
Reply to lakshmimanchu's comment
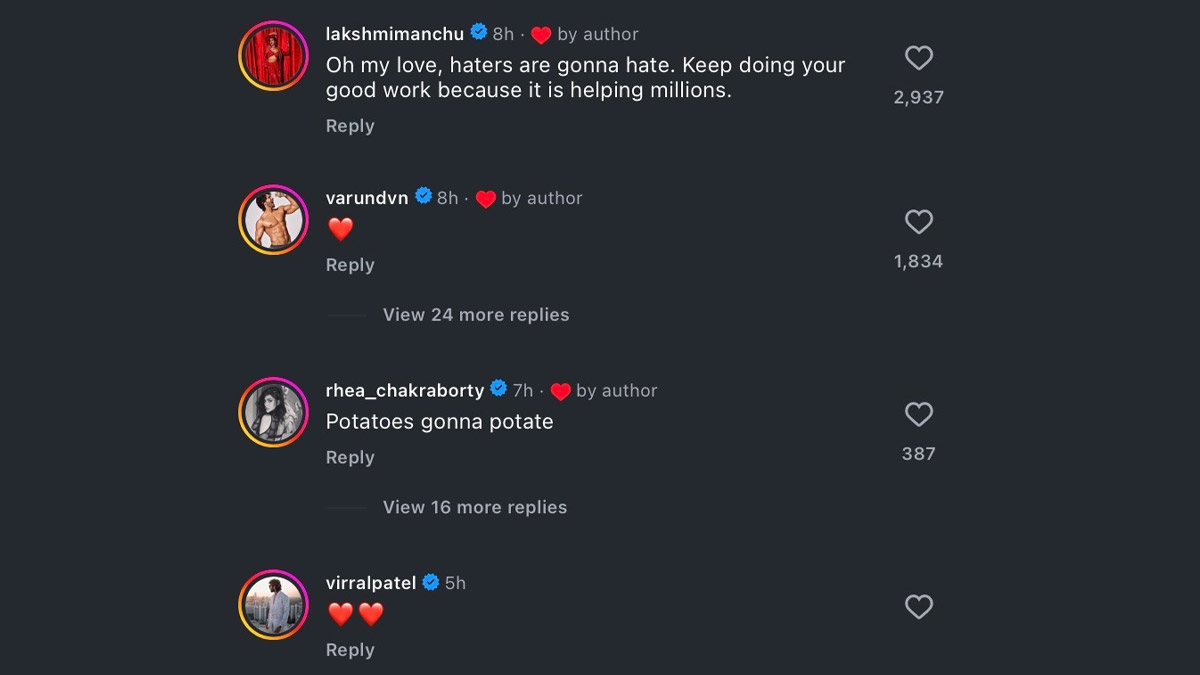(350, 126)
